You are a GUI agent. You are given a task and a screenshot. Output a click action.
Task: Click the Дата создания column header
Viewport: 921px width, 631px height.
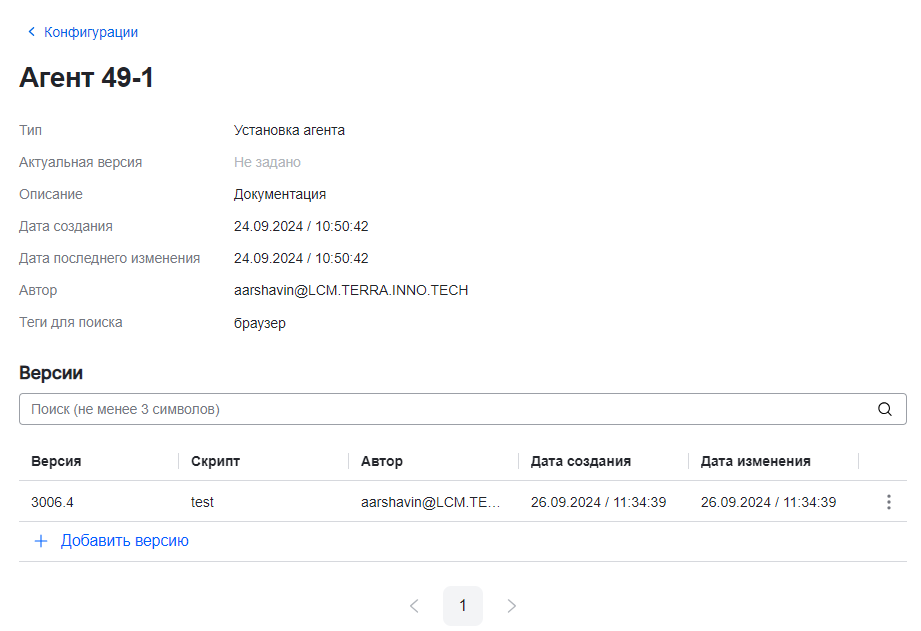(x=581, y=461)
